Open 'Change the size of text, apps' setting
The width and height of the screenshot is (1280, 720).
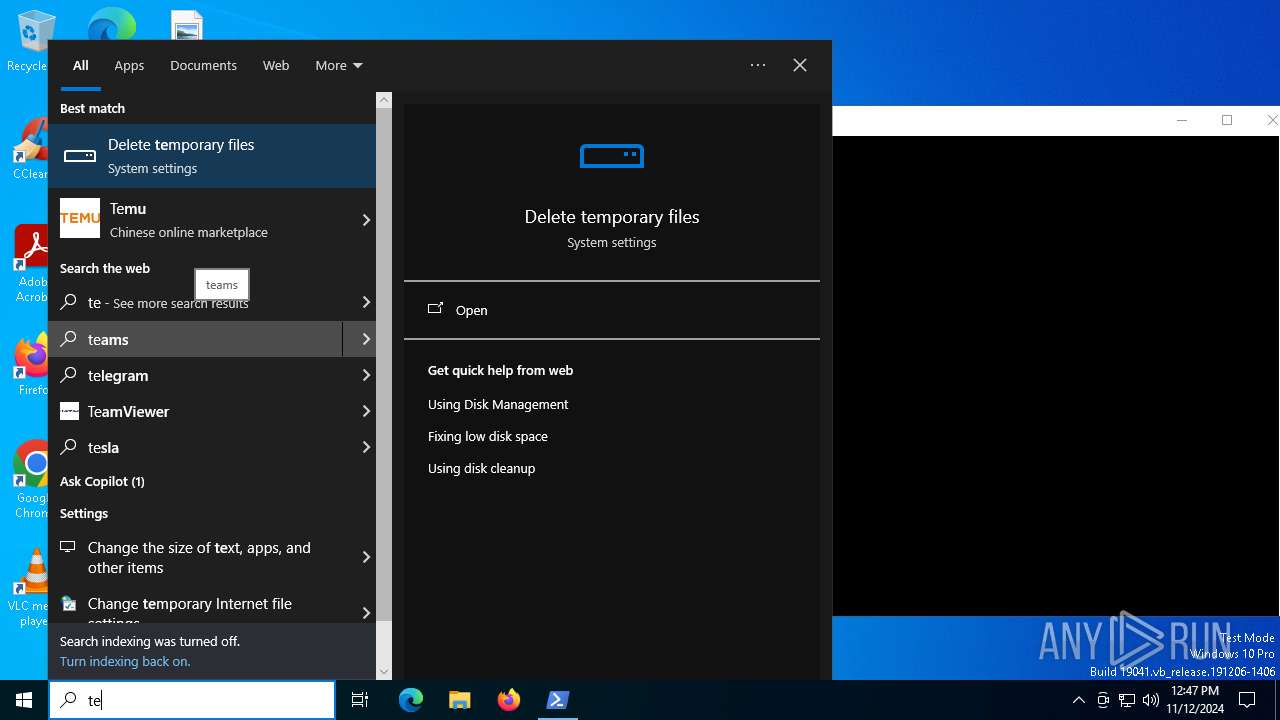coord(200,557)
